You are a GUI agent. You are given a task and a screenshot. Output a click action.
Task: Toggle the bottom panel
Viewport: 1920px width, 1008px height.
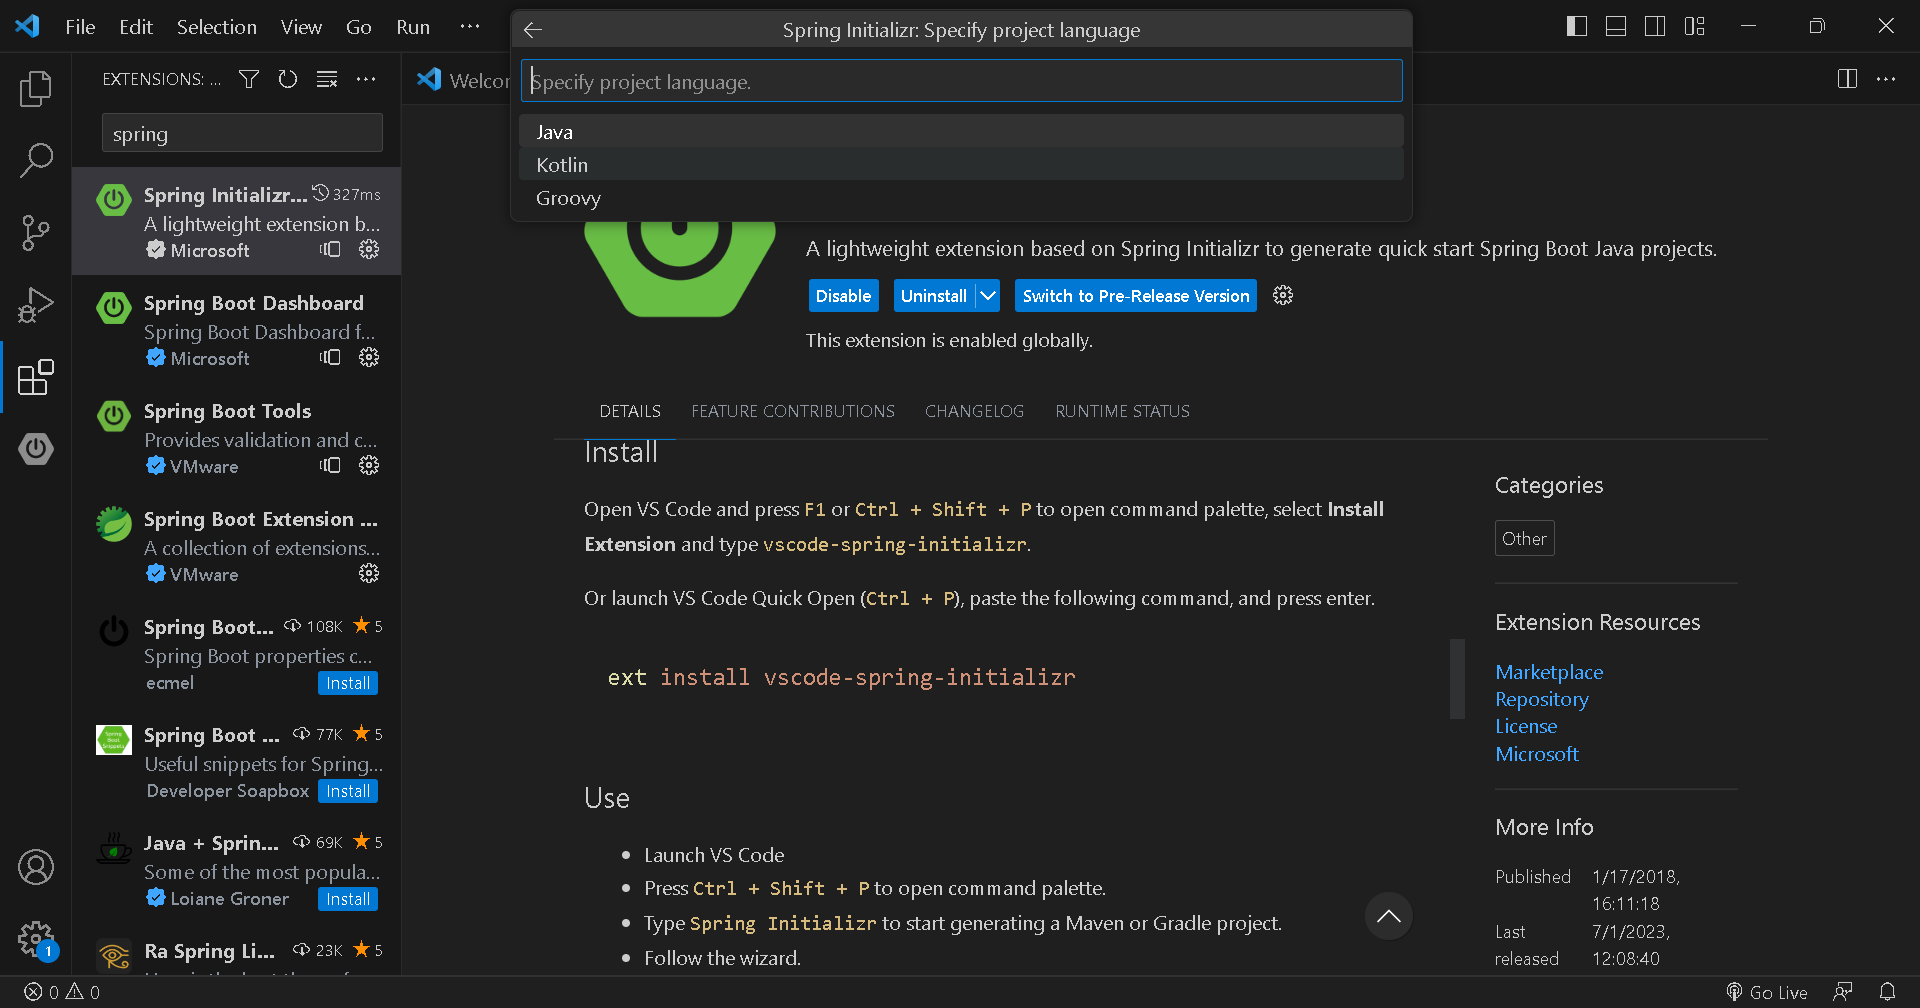pyautogui.click(x=1616, y=26)
